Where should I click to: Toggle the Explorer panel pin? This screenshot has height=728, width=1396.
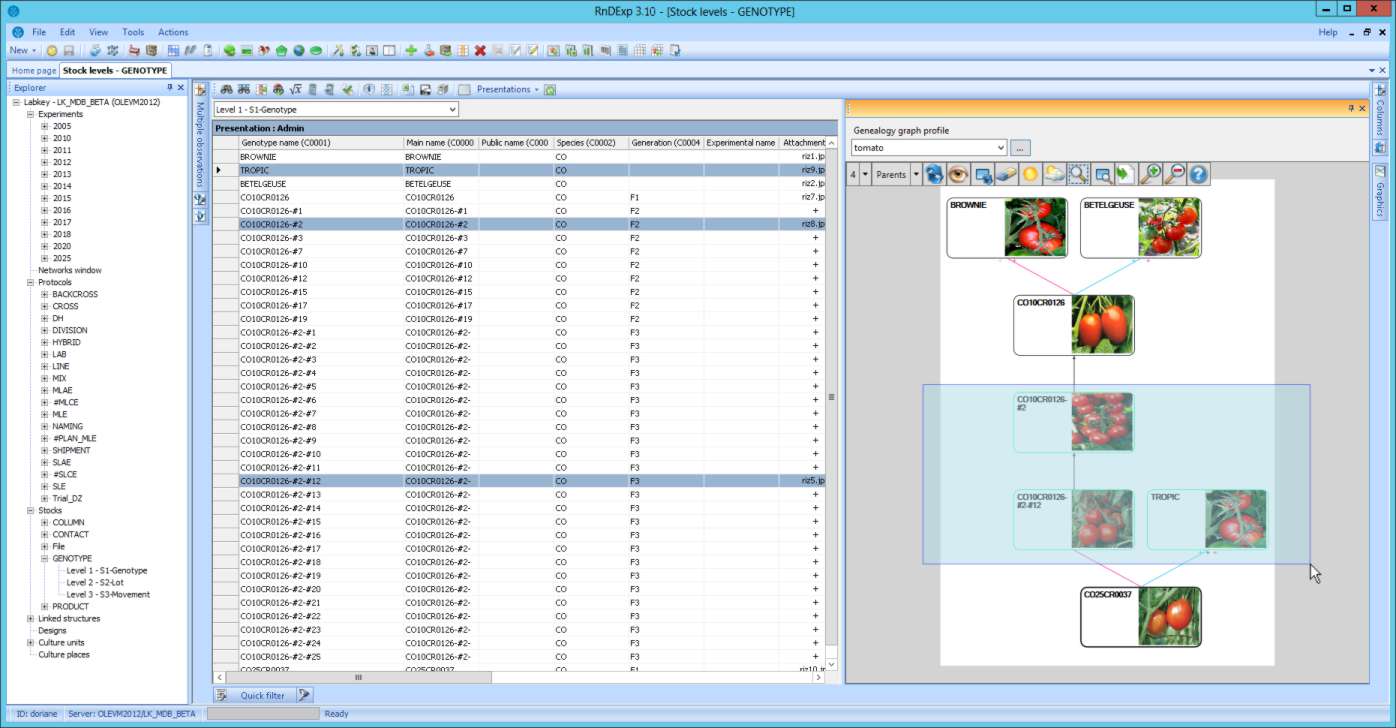(x=168, y=88)
